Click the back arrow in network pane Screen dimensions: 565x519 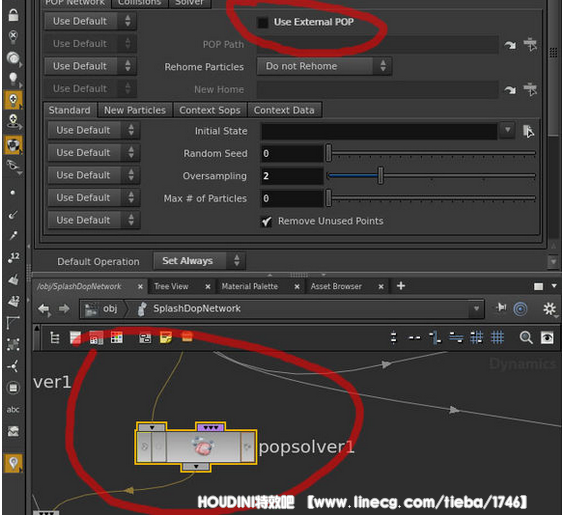point(44,309)
